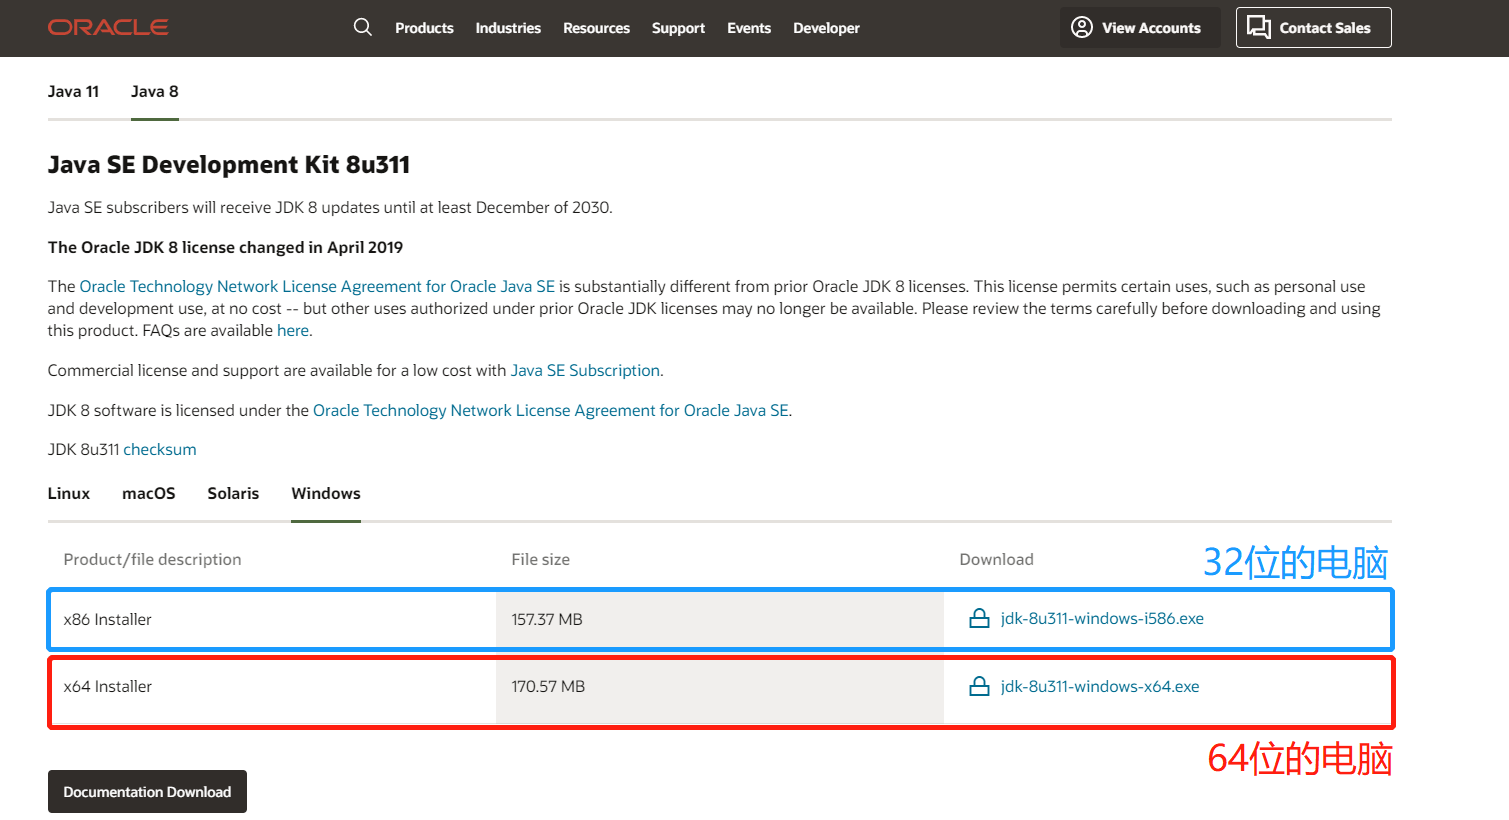
Task: Select the macOS tab
Action: click(149, 494)
